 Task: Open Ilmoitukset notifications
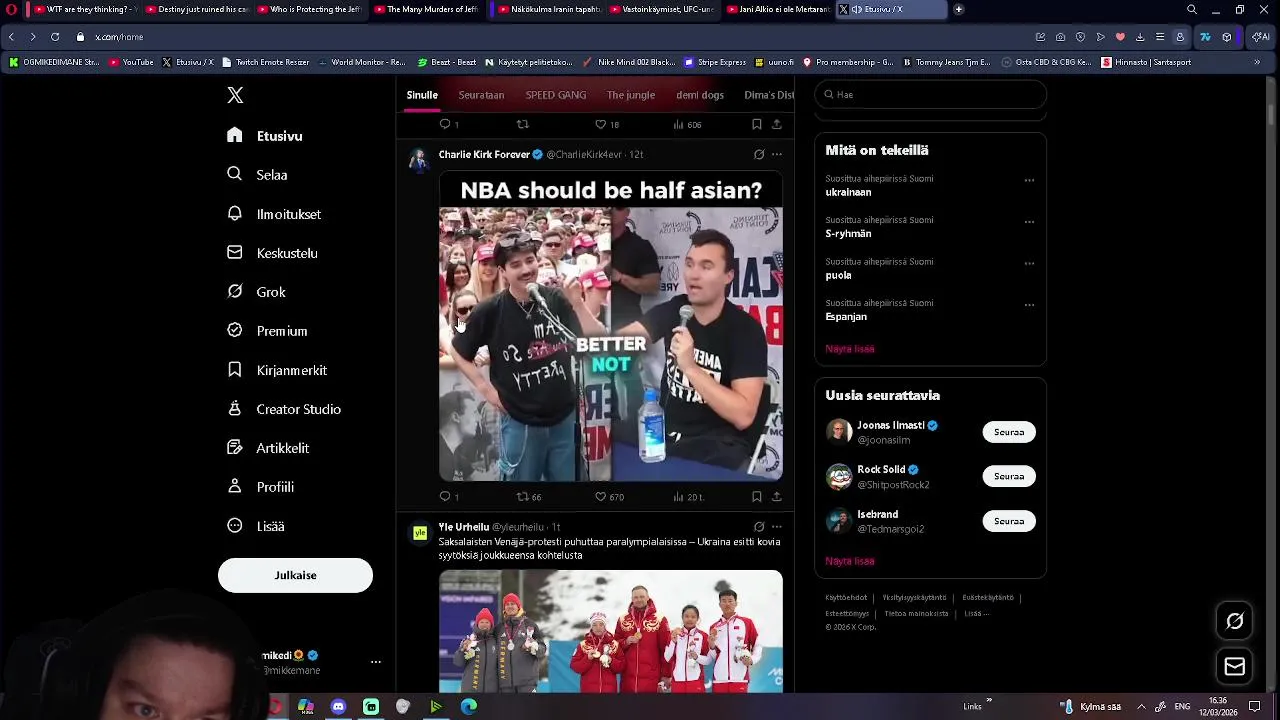tap(274, 214)
